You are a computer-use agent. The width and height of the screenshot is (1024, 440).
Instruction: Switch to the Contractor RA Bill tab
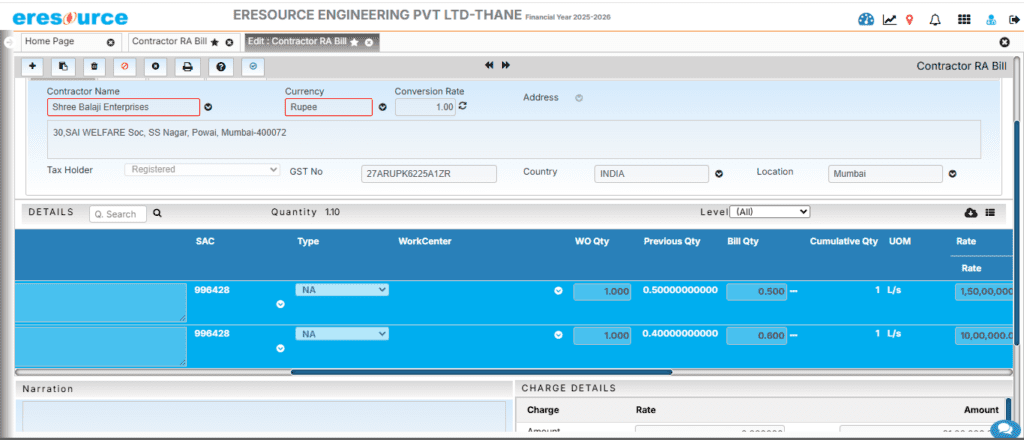pyautogui.click(x=170, y=42)
